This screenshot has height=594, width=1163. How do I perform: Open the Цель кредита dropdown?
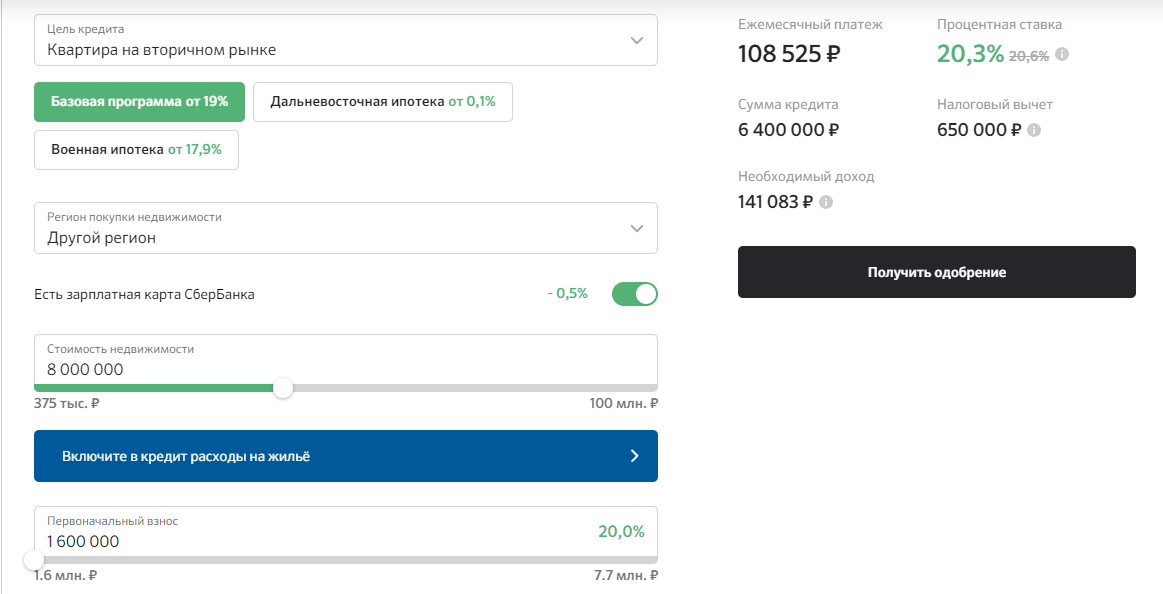346,40
